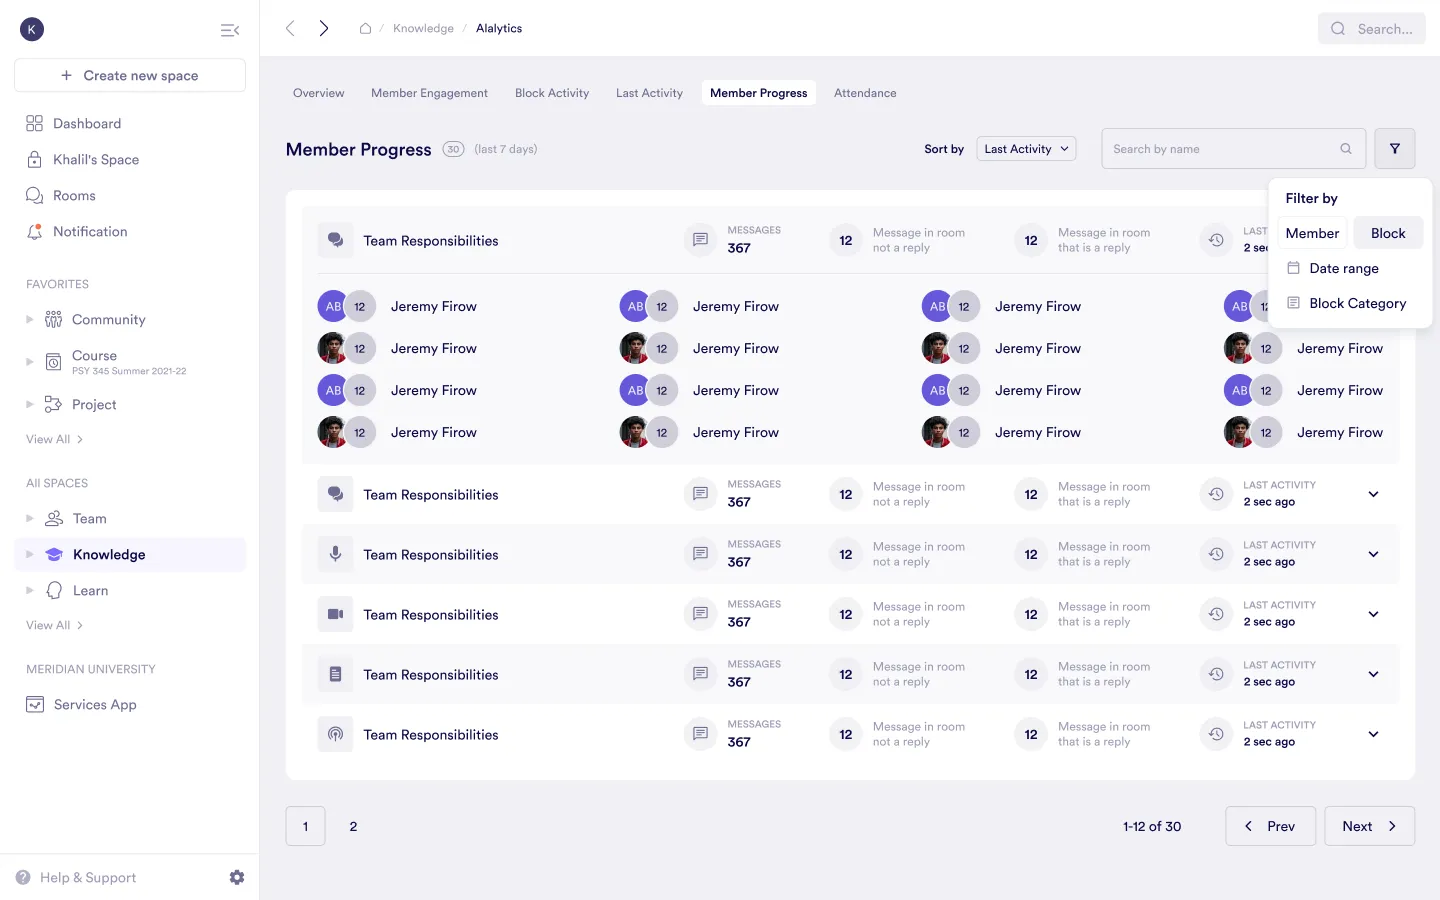Click Create new space

pyautogui.click(x=129, y=75)
